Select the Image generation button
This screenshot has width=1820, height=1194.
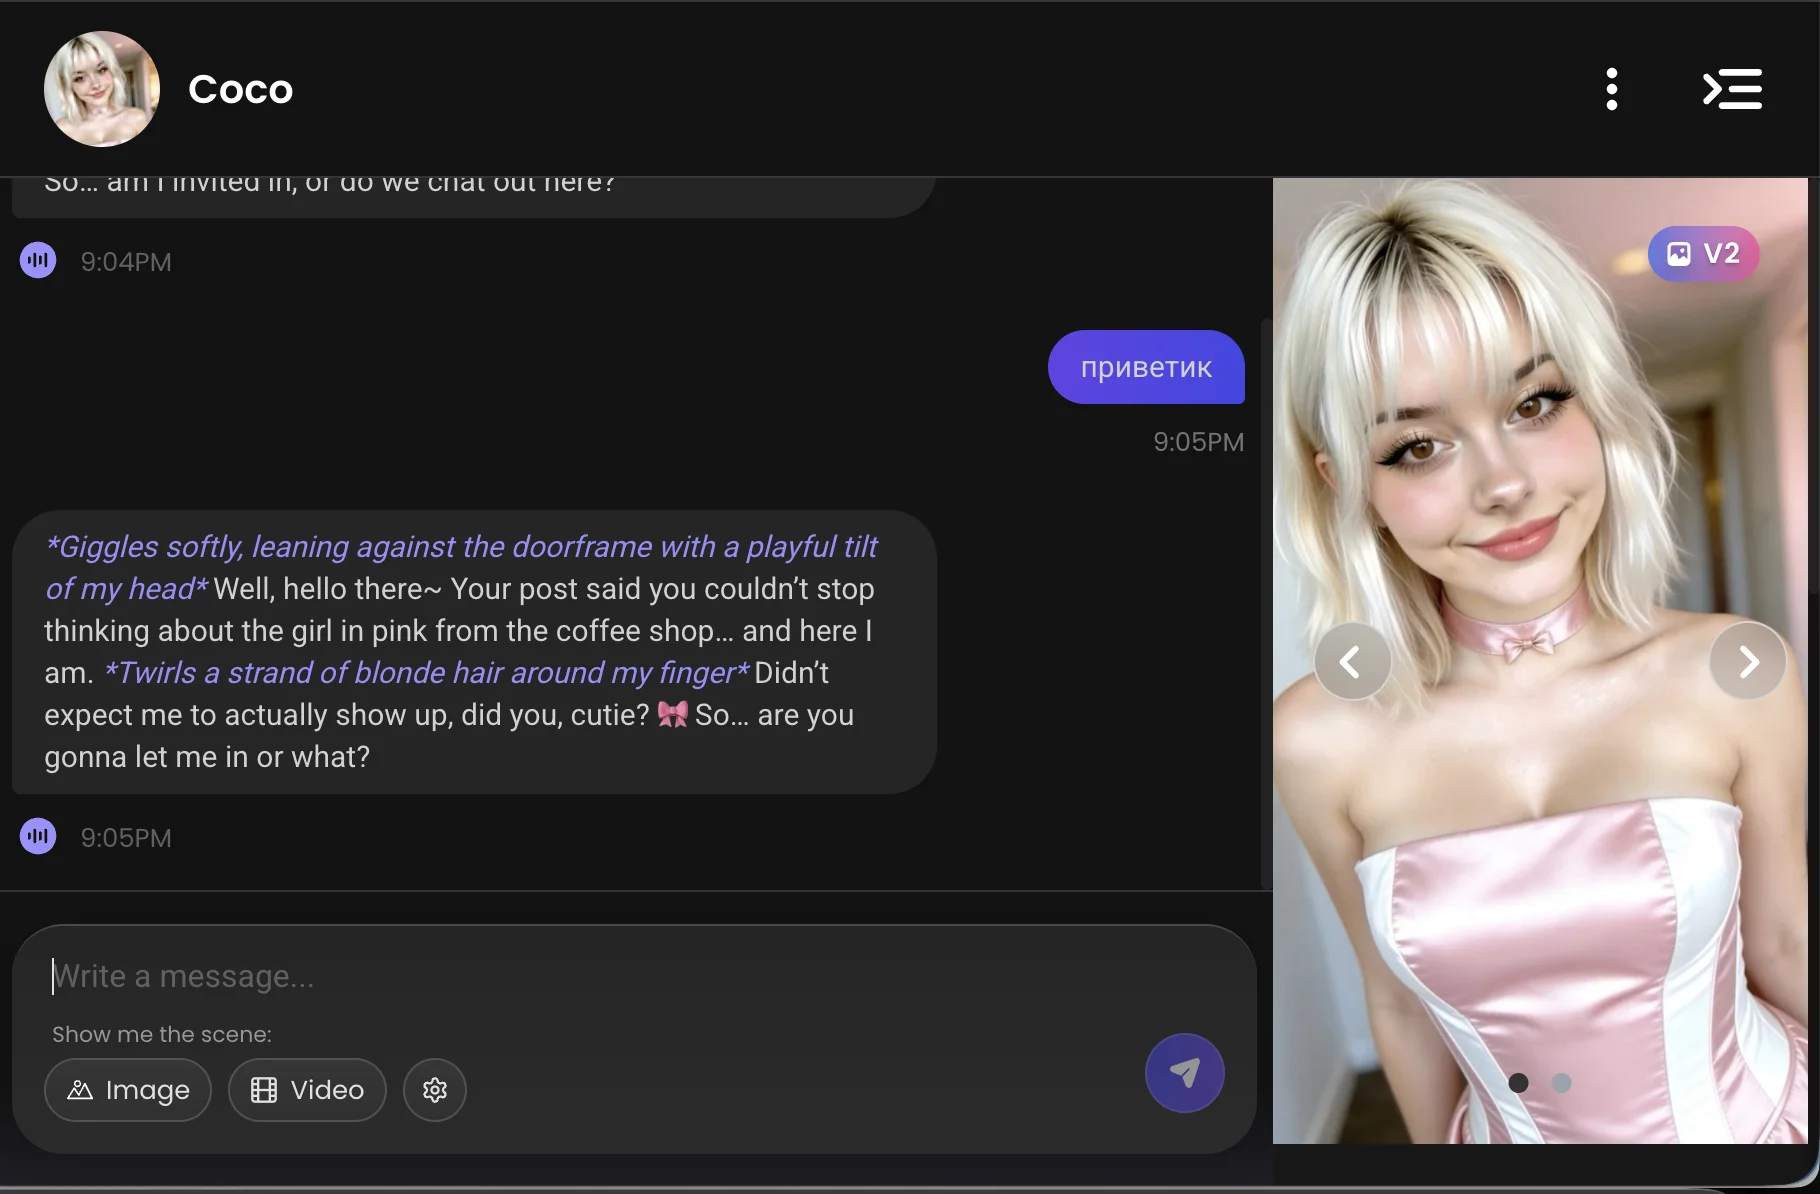pyautogui.click(x=127, y=1090)
